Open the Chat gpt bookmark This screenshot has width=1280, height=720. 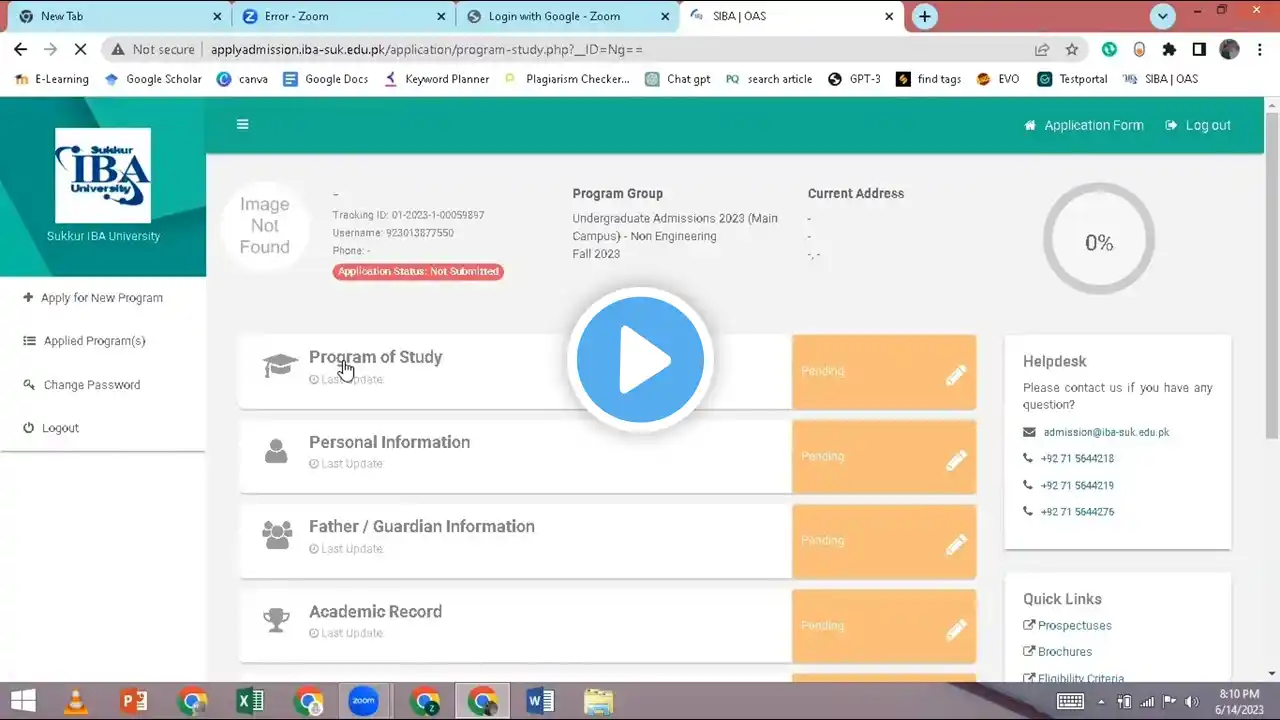point(678,79)
